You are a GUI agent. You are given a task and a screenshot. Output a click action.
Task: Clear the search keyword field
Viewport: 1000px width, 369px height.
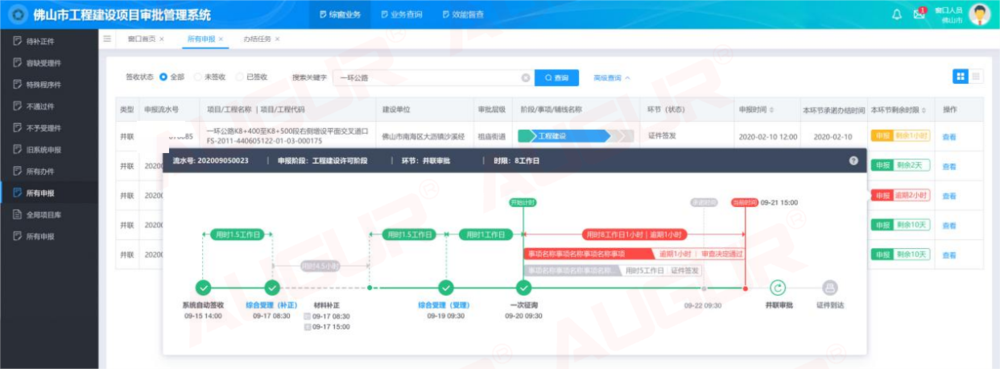click(x=526, y=78)
